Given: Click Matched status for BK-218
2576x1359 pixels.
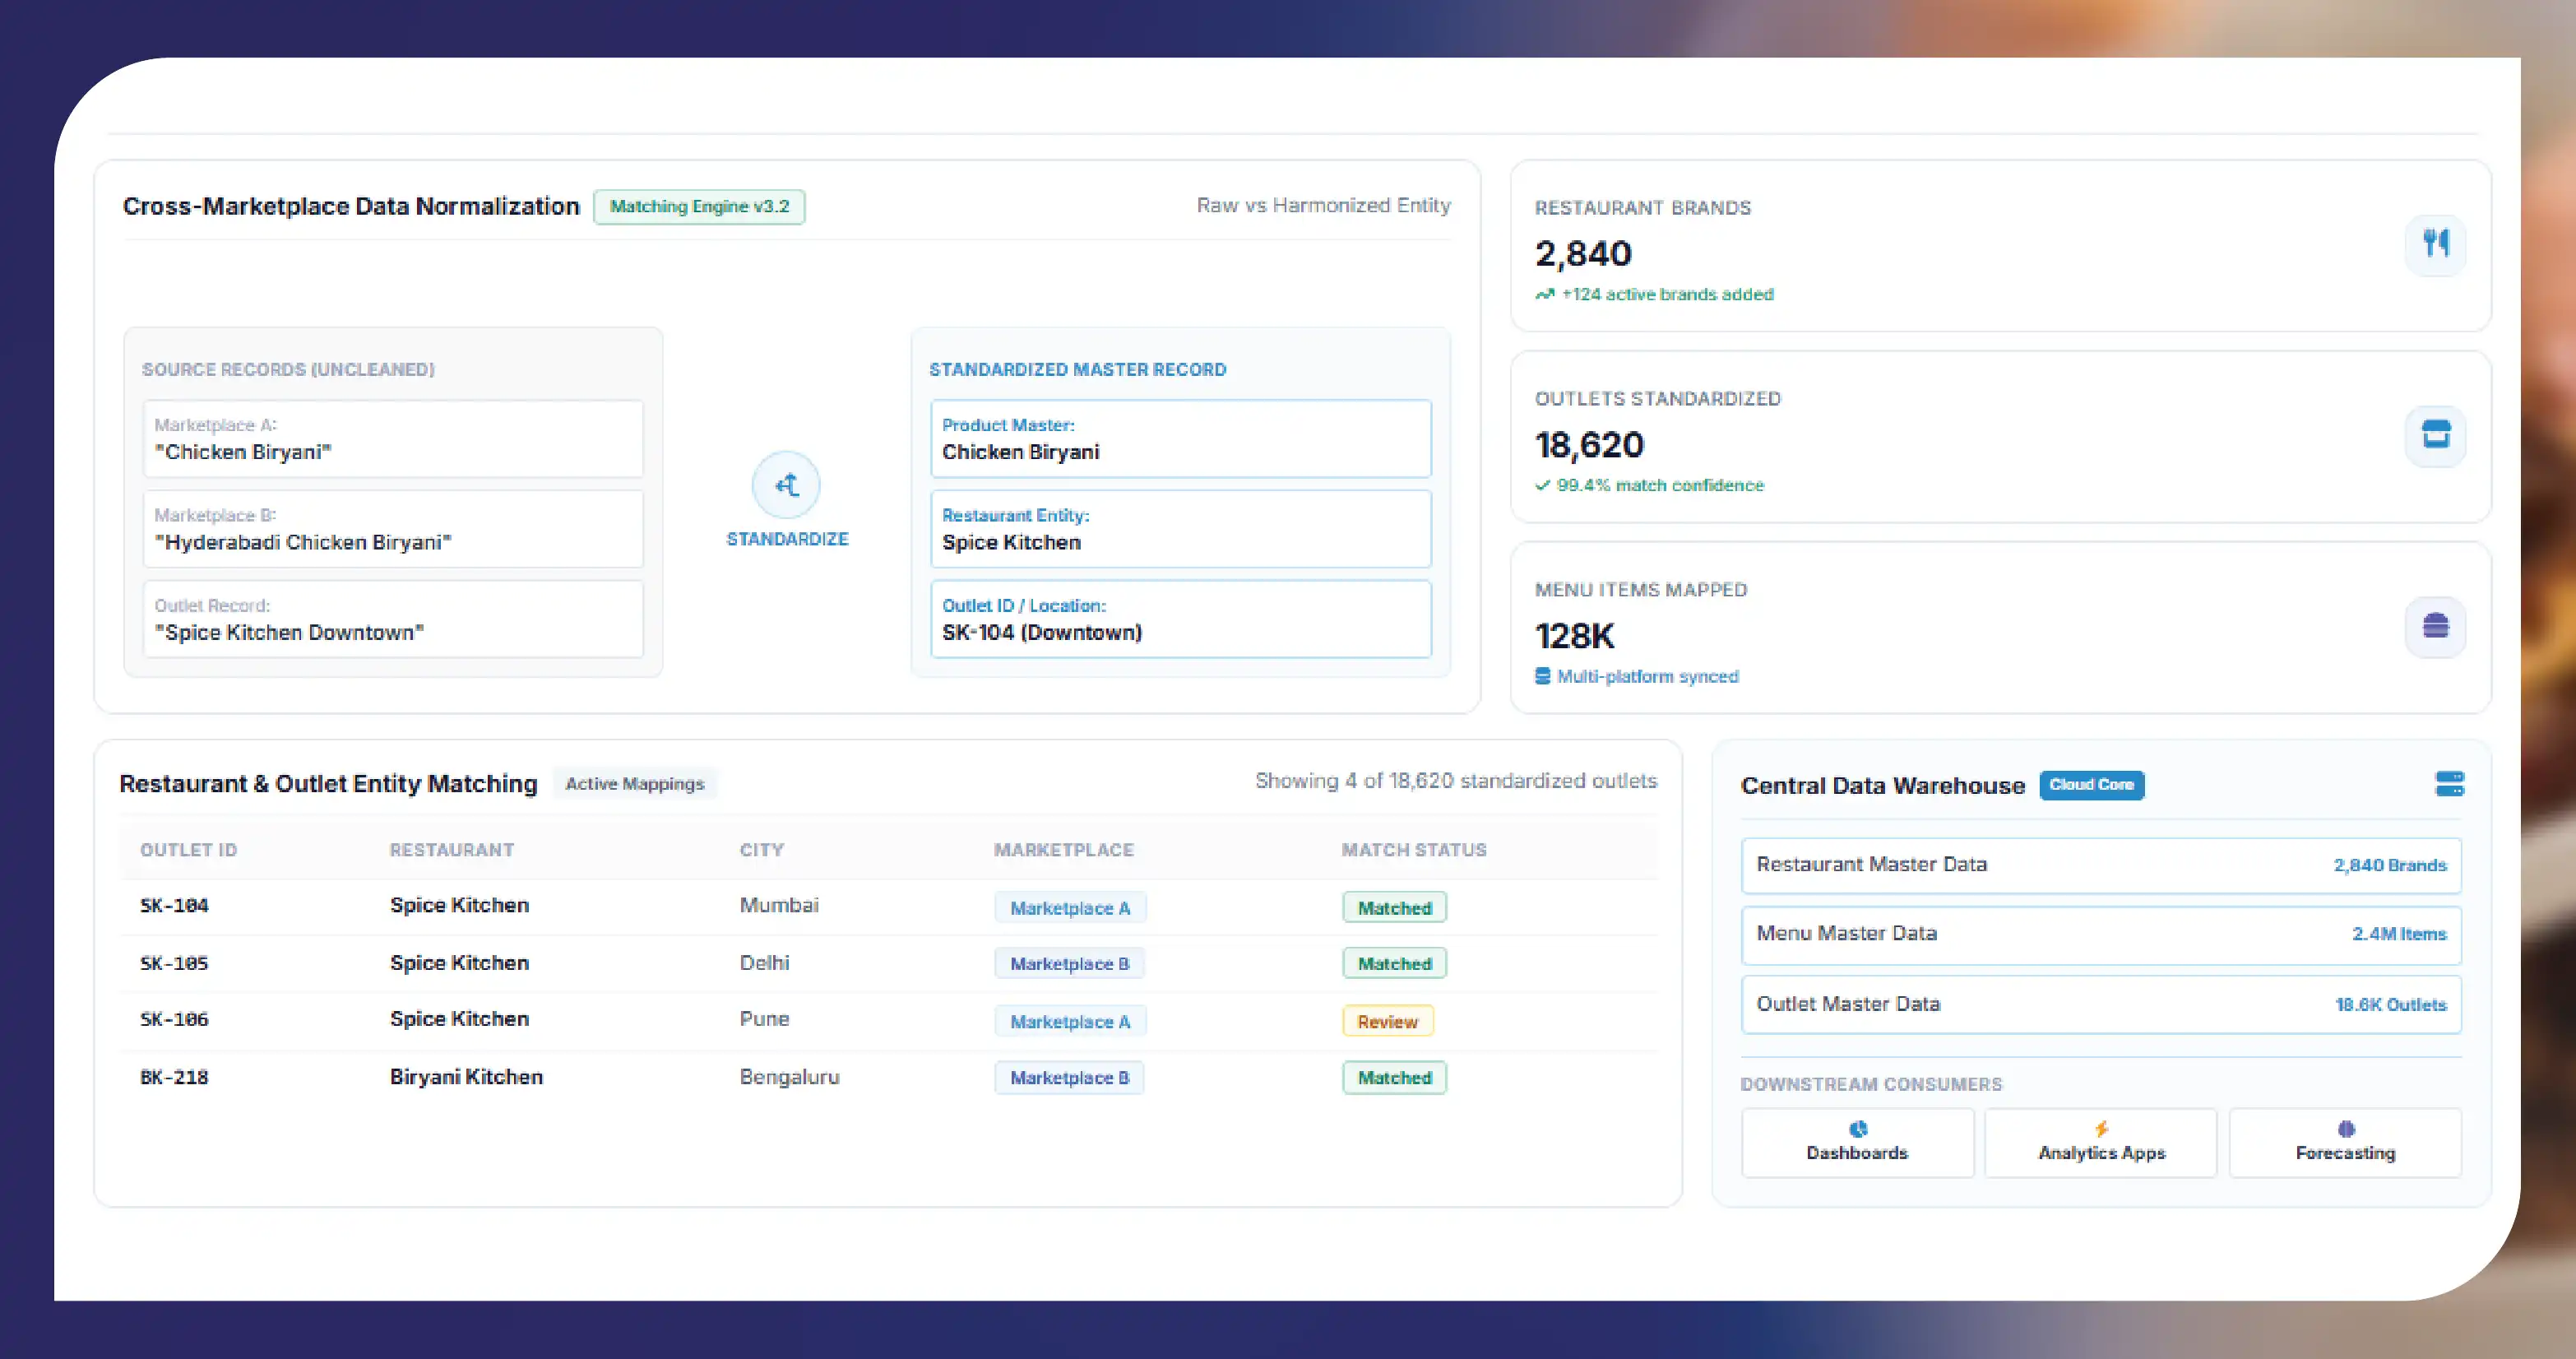Looking at the screenshot, I should point(1394,1077).
